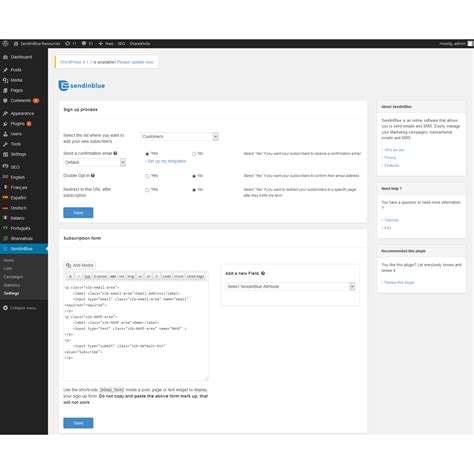Go to SendinBlue Campaigns submenu

click(x=13, y=277)
